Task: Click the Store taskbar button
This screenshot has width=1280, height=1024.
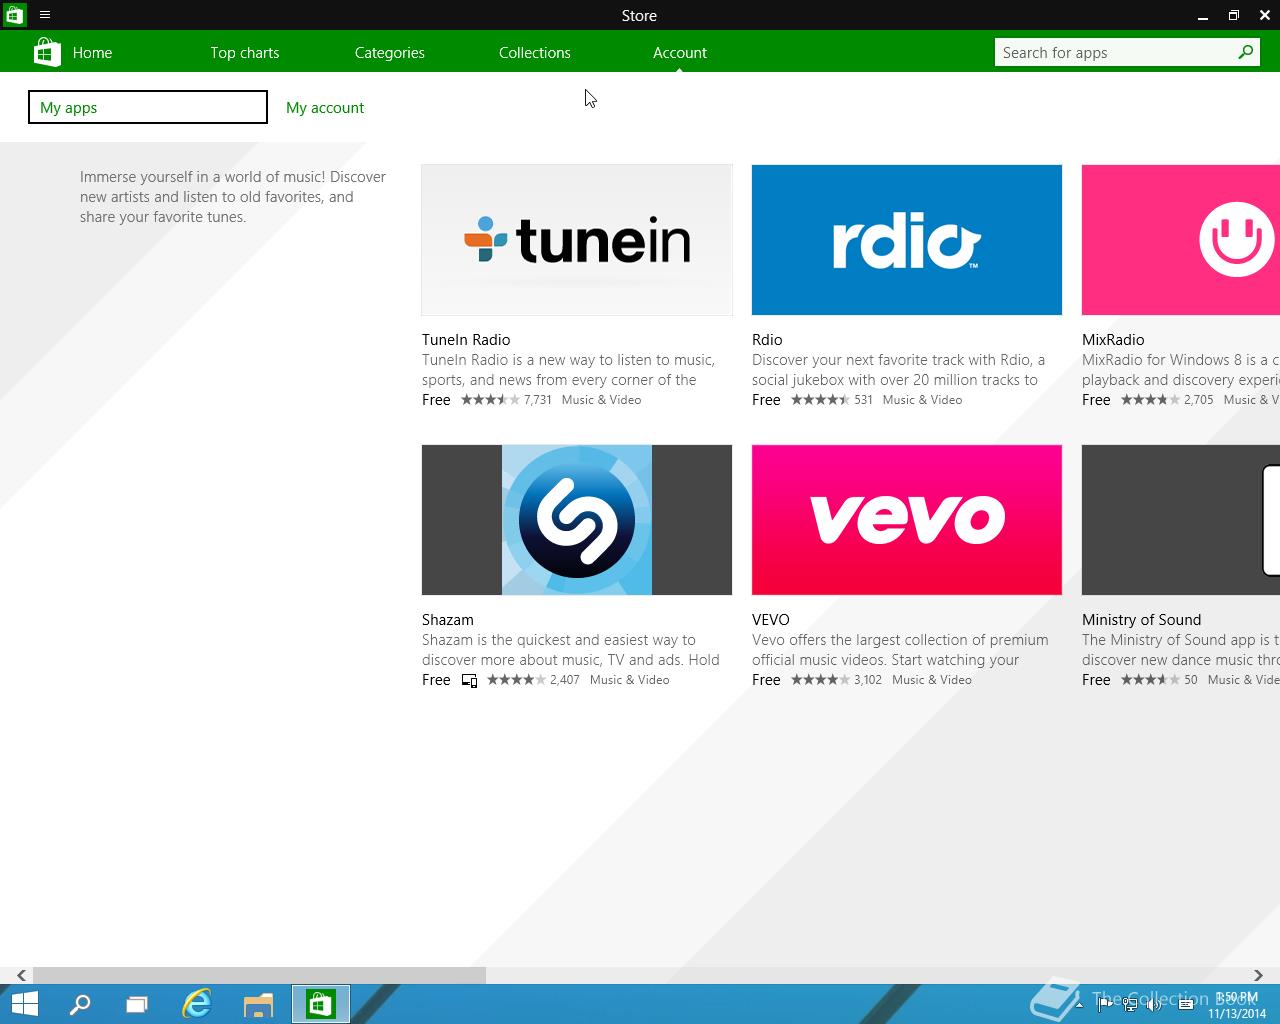Action: [x=320, y=1004]
